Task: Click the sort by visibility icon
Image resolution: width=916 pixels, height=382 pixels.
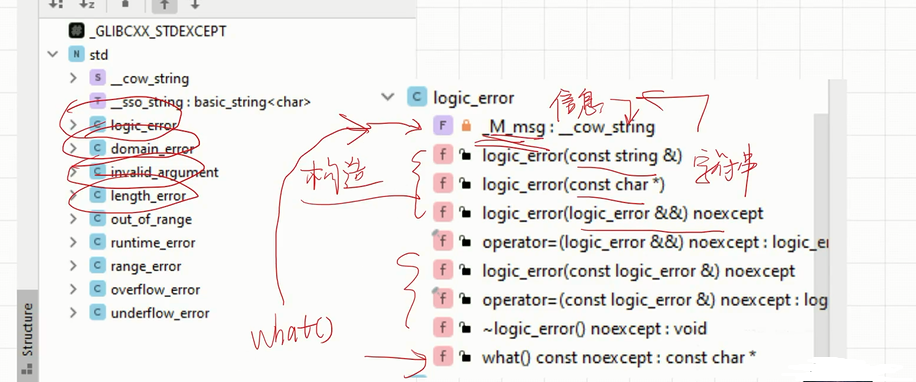Action: pos(55,4)
